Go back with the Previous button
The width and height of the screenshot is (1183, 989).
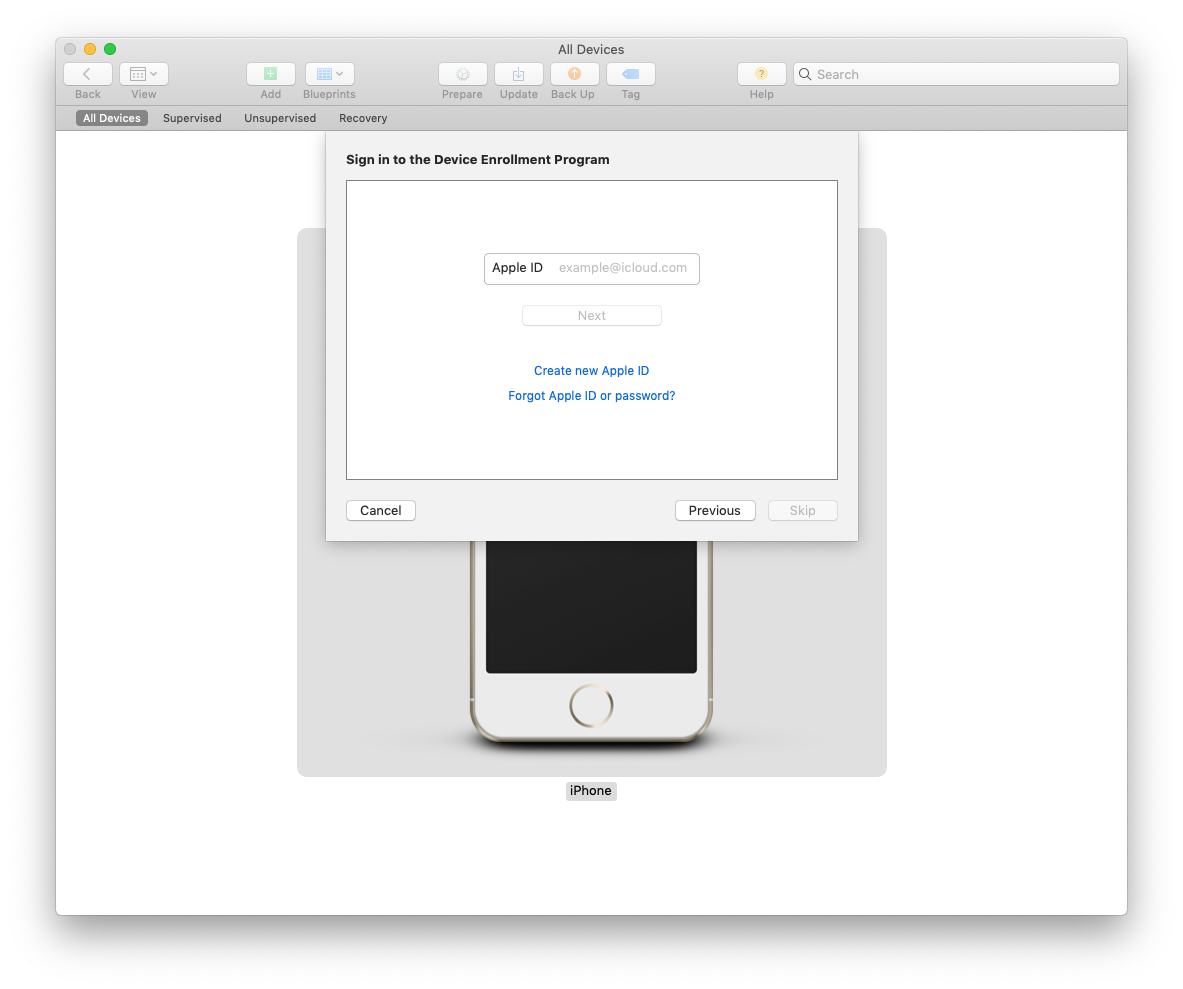point(714,511)
